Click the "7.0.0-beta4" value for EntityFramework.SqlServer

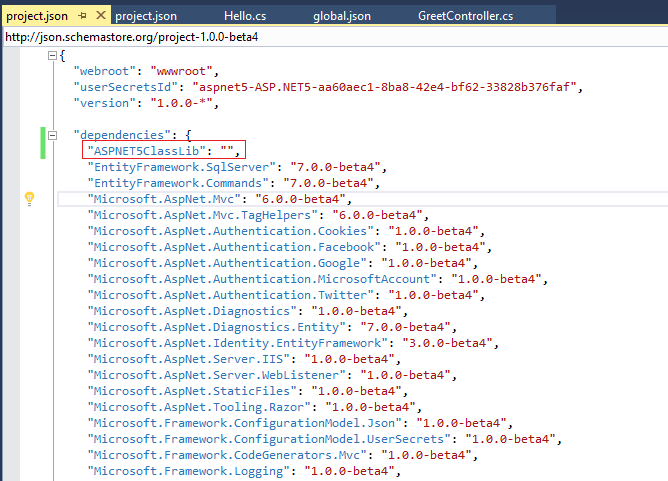335,167
